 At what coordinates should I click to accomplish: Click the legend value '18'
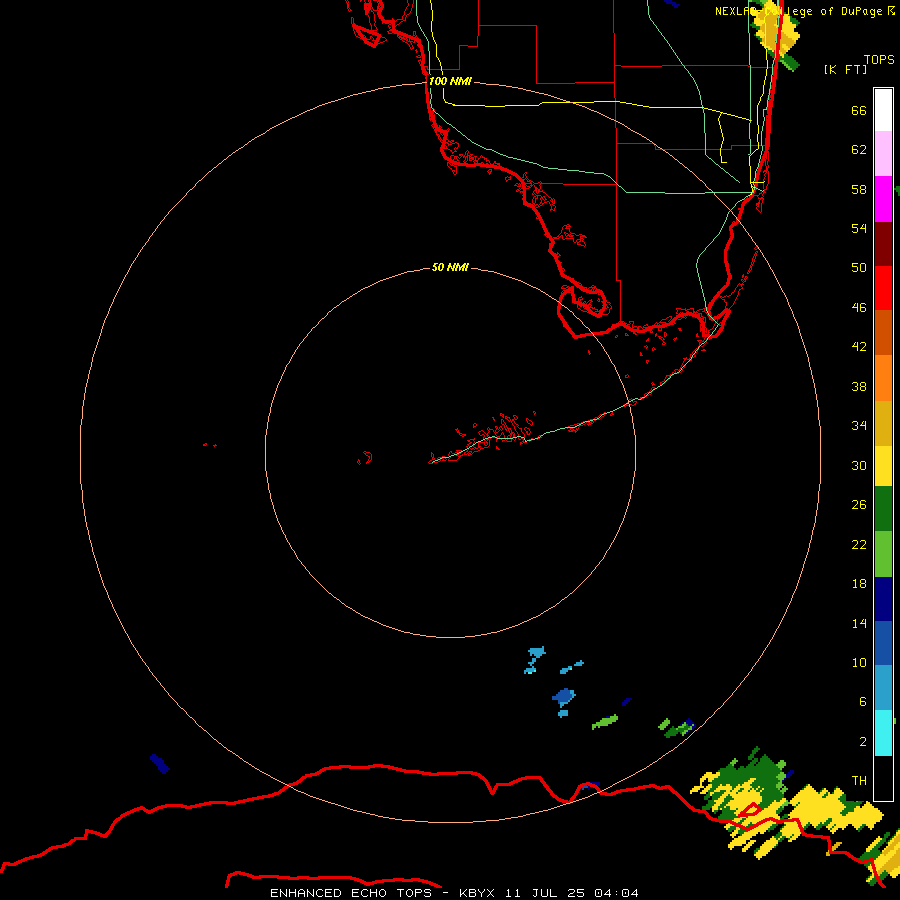point(859,584)
